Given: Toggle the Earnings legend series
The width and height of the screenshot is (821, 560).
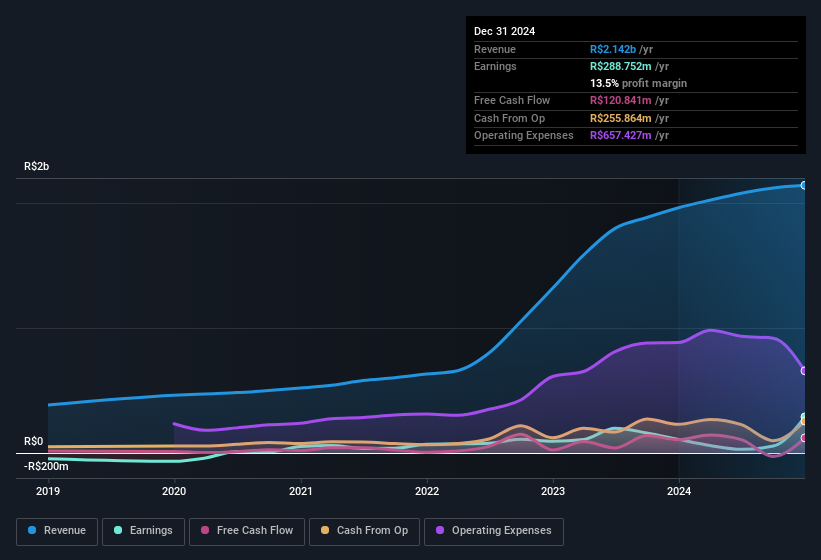Looking at the screenshot, I should click(x=143, y=531).
